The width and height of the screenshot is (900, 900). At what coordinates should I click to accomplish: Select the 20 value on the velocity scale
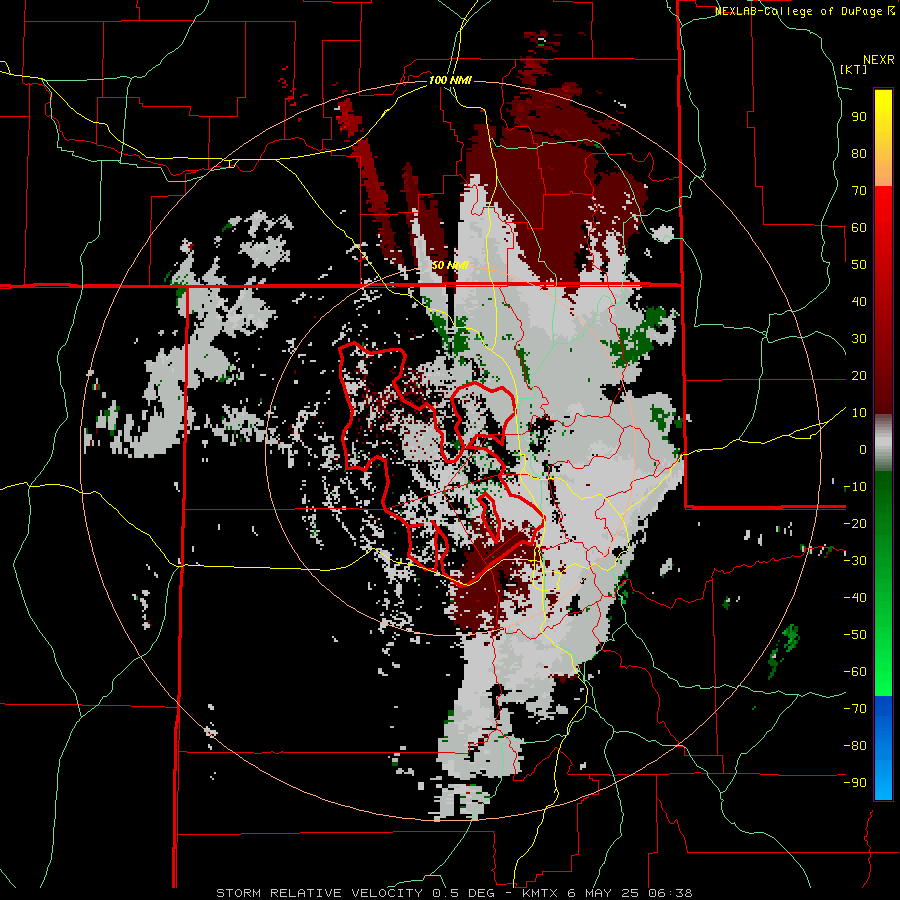click(x=859, y=376)
